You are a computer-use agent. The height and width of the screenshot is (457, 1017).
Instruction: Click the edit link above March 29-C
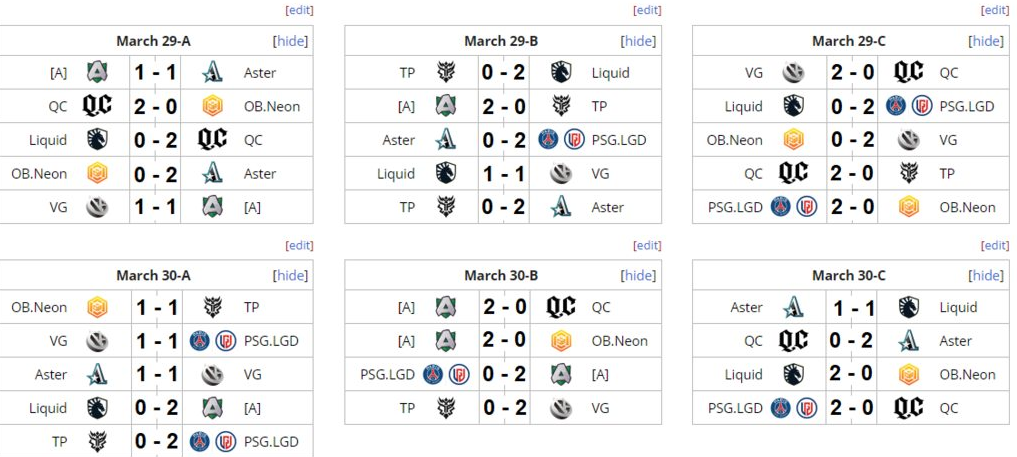[994, 10]
